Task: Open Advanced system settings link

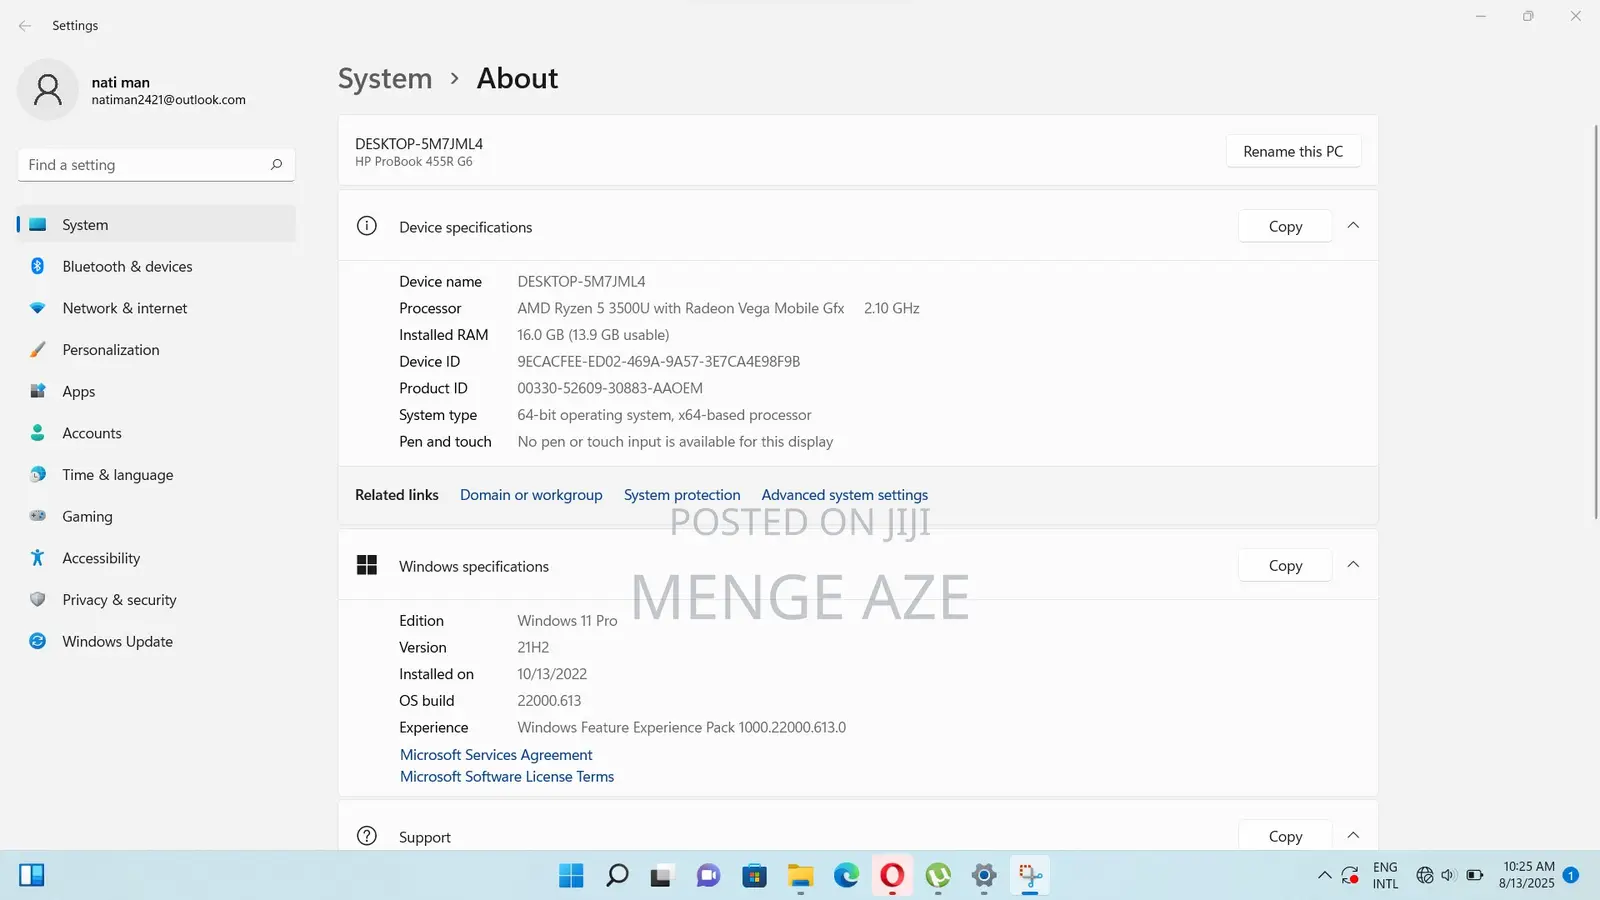Action: (x=844, y=495)
